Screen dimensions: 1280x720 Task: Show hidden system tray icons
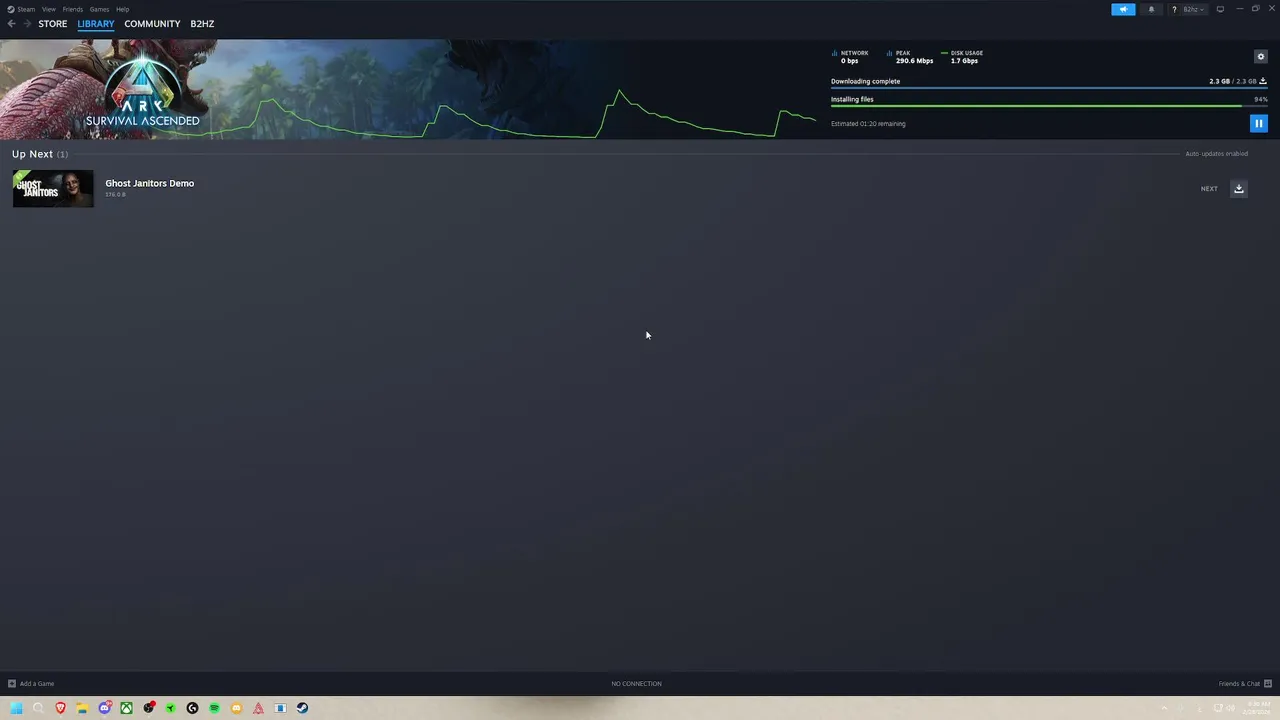pos(1163,708)
